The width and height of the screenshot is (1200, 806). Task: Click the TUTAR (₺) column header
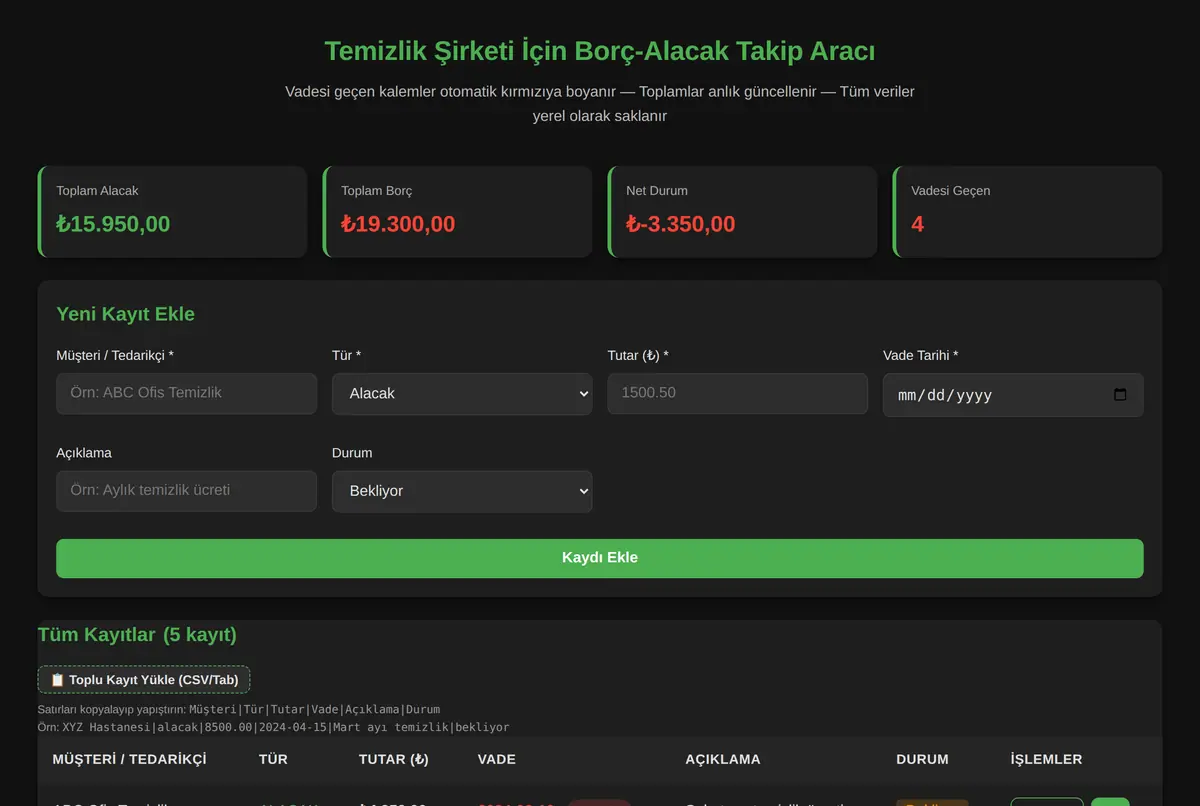pos(394,759)
